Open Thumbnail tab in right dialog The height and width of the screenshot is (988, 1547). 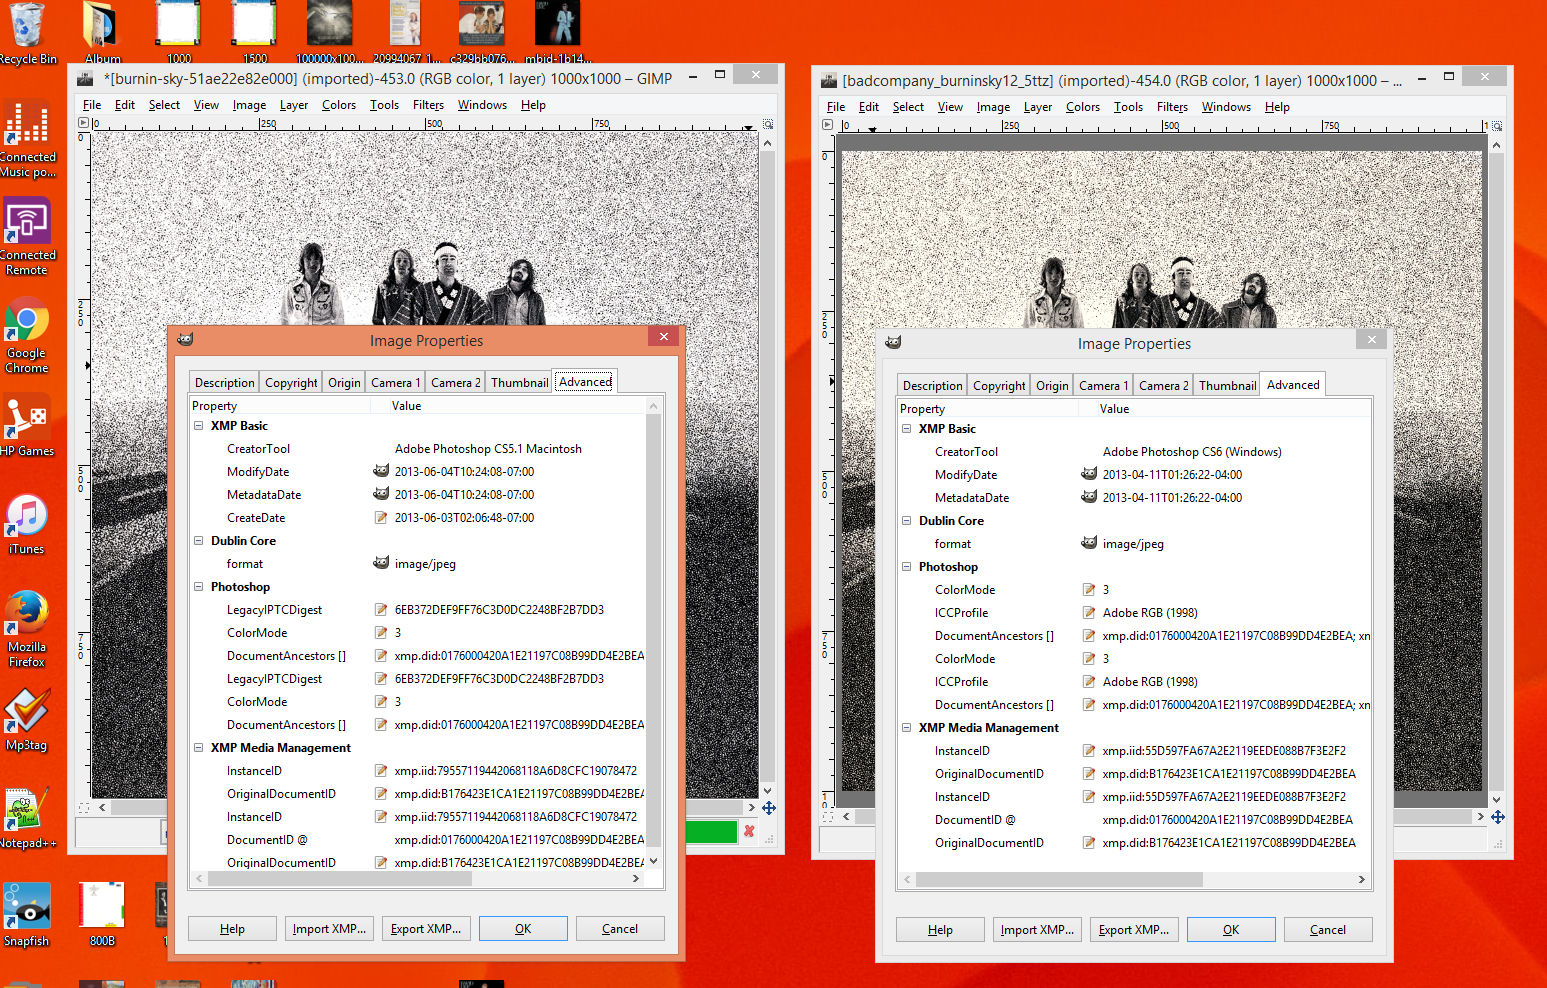pyautogui.click(x=1227, y=386)
